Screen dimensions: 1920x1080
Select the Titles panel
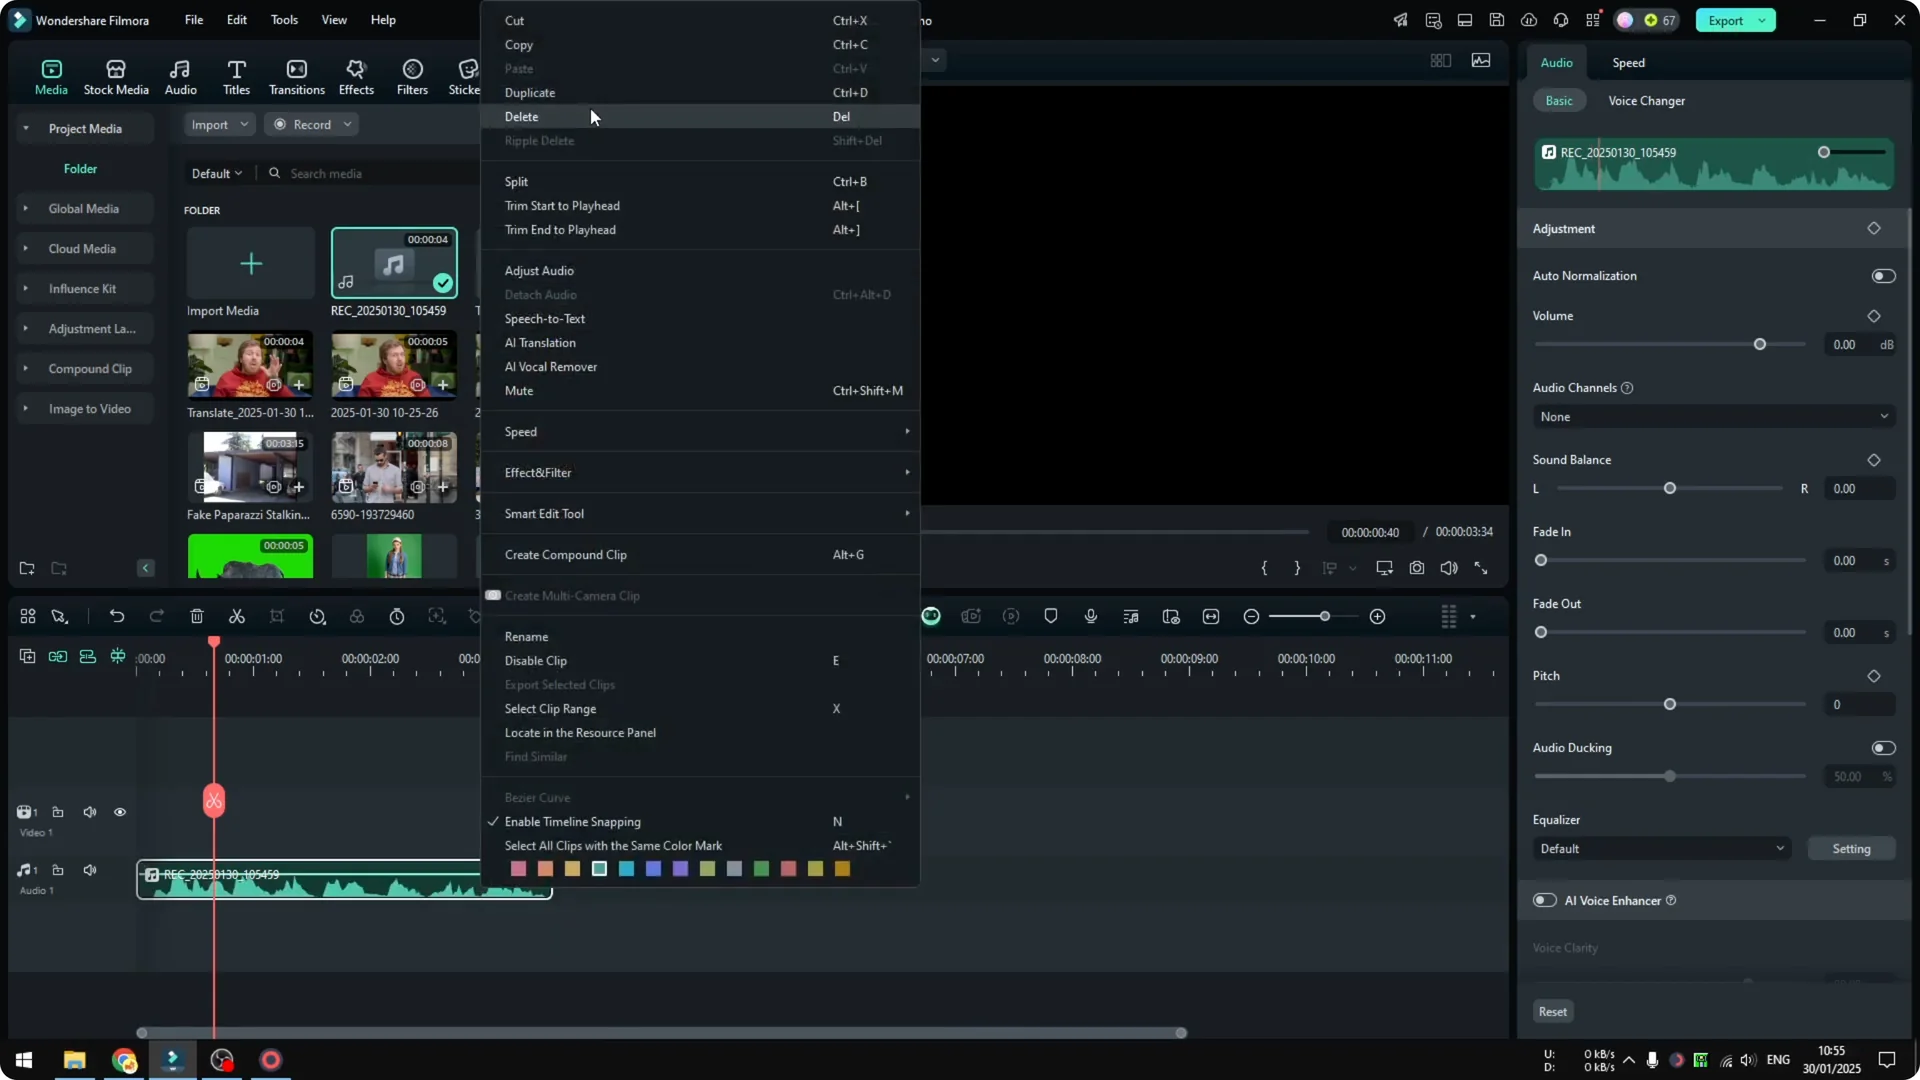click(236, 75)
